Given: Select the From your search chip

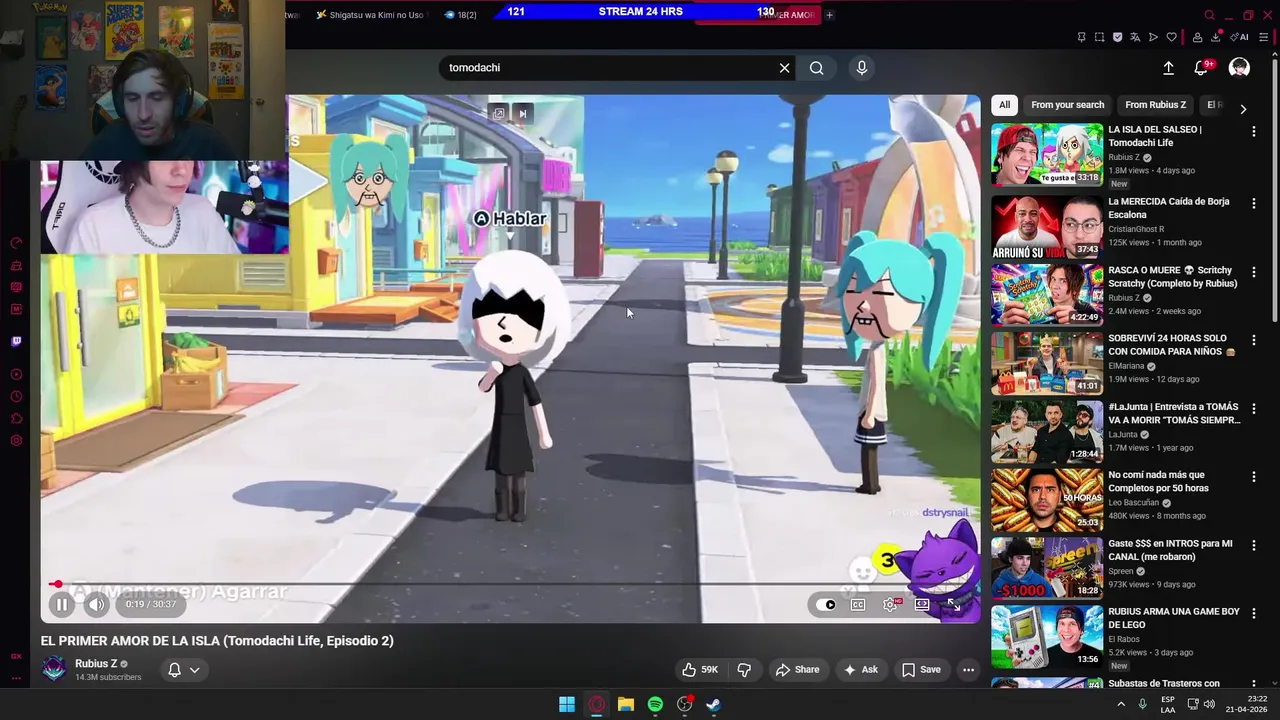Looking at the screenshot, I should pos(1067,105).
